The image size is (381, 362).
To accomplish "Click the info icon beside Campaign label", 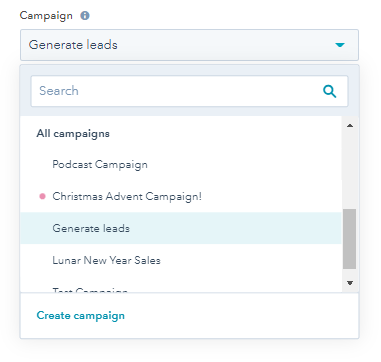I will click(85, 16).
